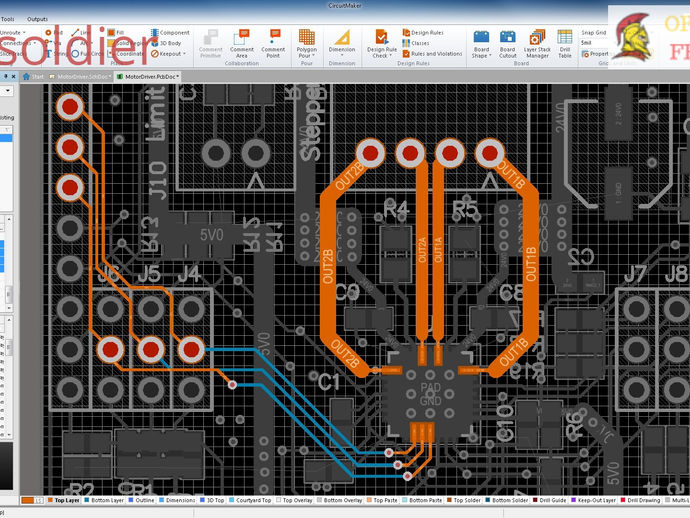
Task: Insert a Drill Table
Action: tap(565, 44)
